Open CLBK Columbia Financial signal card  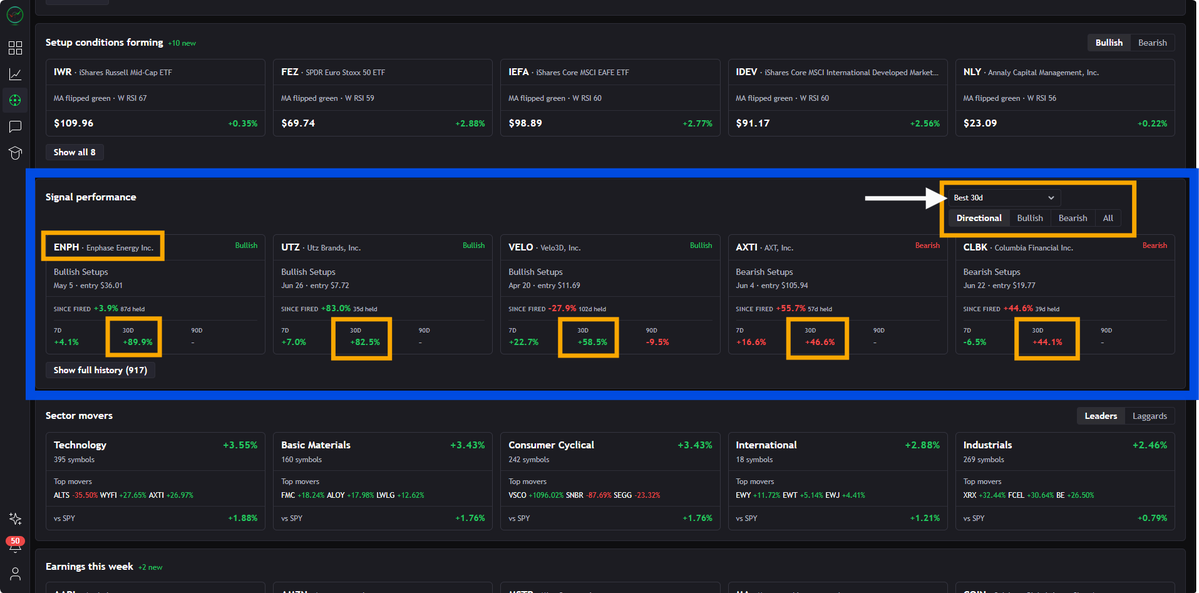coord(1065,295)
